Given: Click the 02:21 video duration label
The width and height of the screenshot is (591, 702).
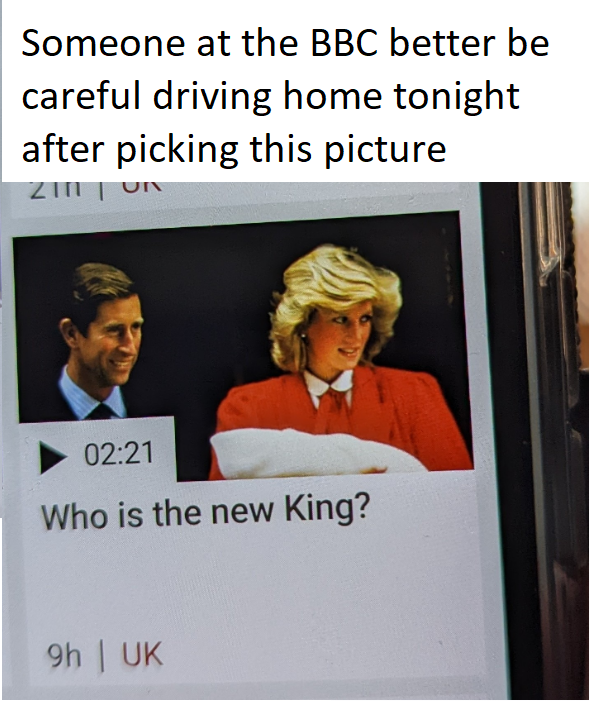Looking at the screenshot, I should tap(119, 453).
